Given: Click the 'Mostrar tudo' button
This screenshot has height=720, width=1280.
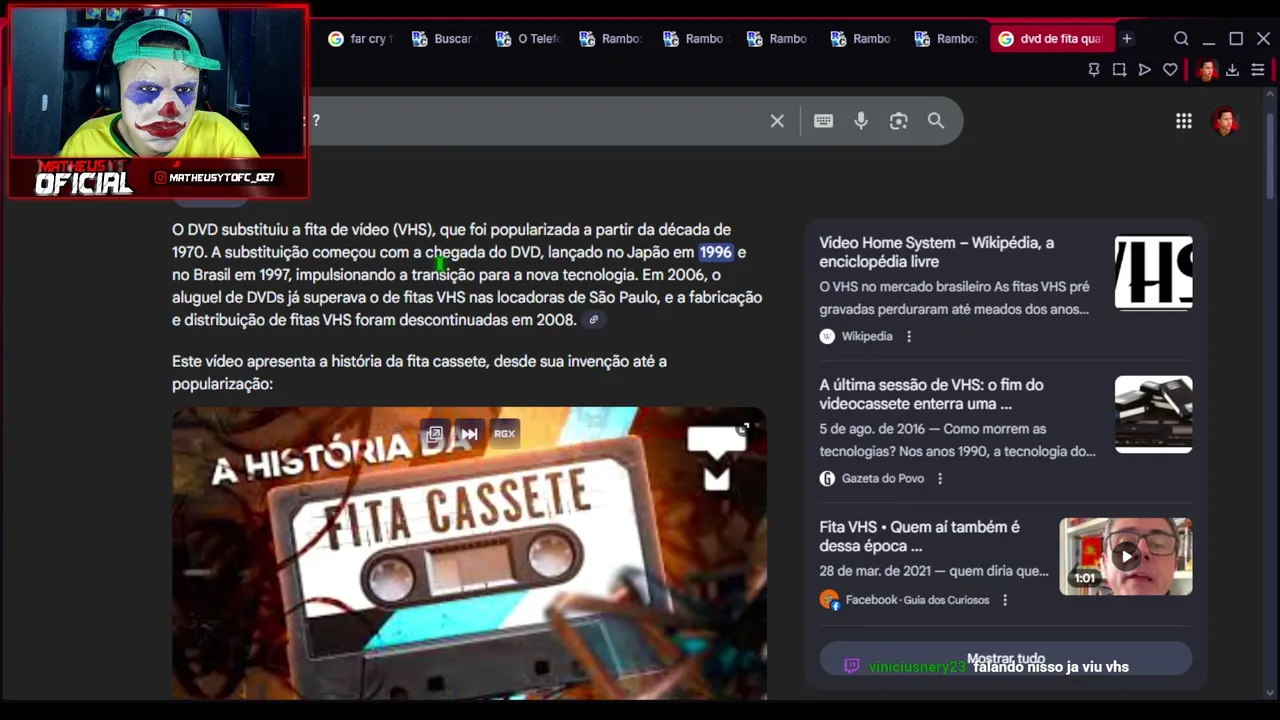Looking at the screenshot, I should tap(1005, 659).
